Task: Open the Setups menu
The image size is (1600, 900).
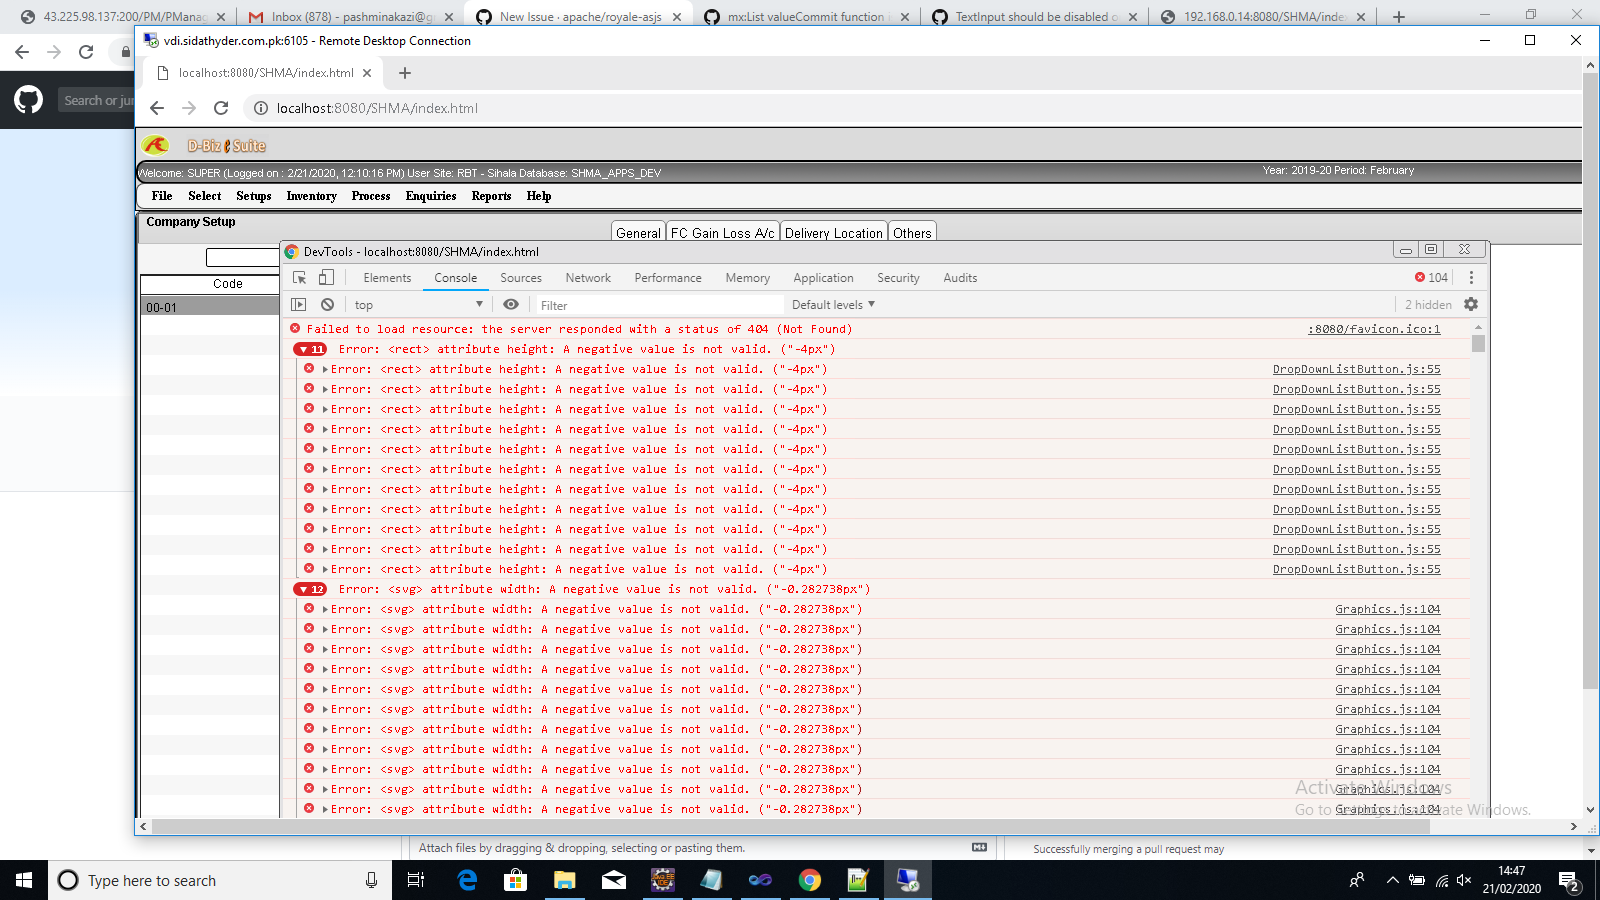Action: coord(253,196)
